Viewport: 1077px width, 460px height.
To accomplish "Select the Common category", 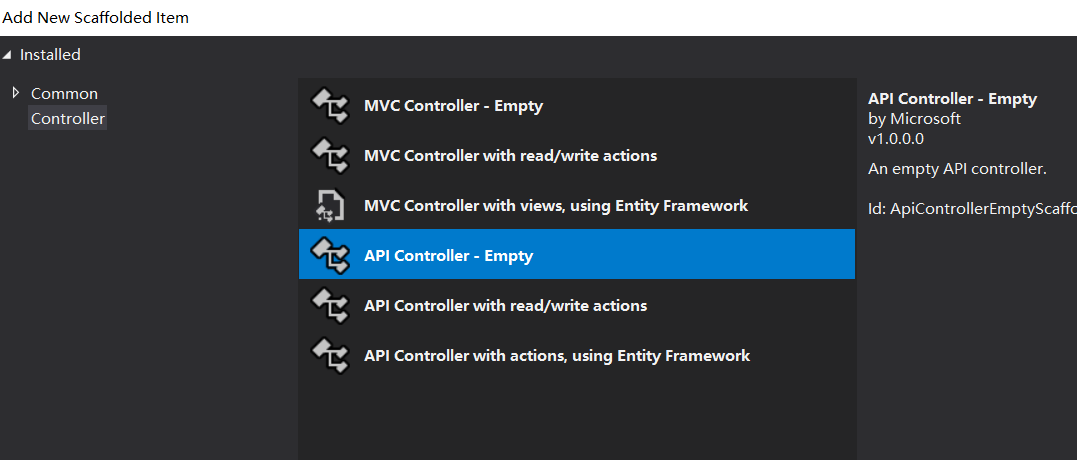I will [x=65, y=93].
